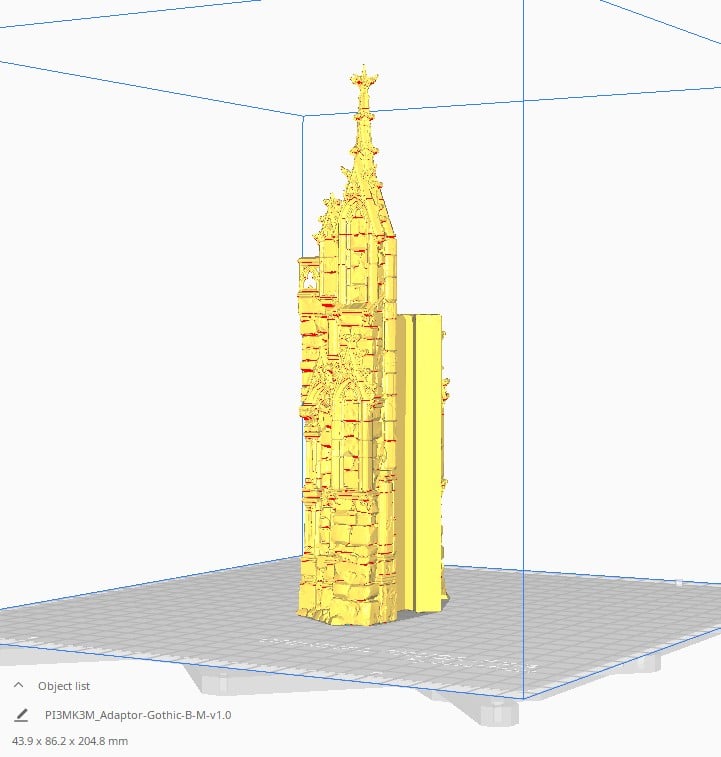Collapse the Object list panel chevron
This screenshot has height=757, width=721.
pyautogui.click(x=18, y=685)
